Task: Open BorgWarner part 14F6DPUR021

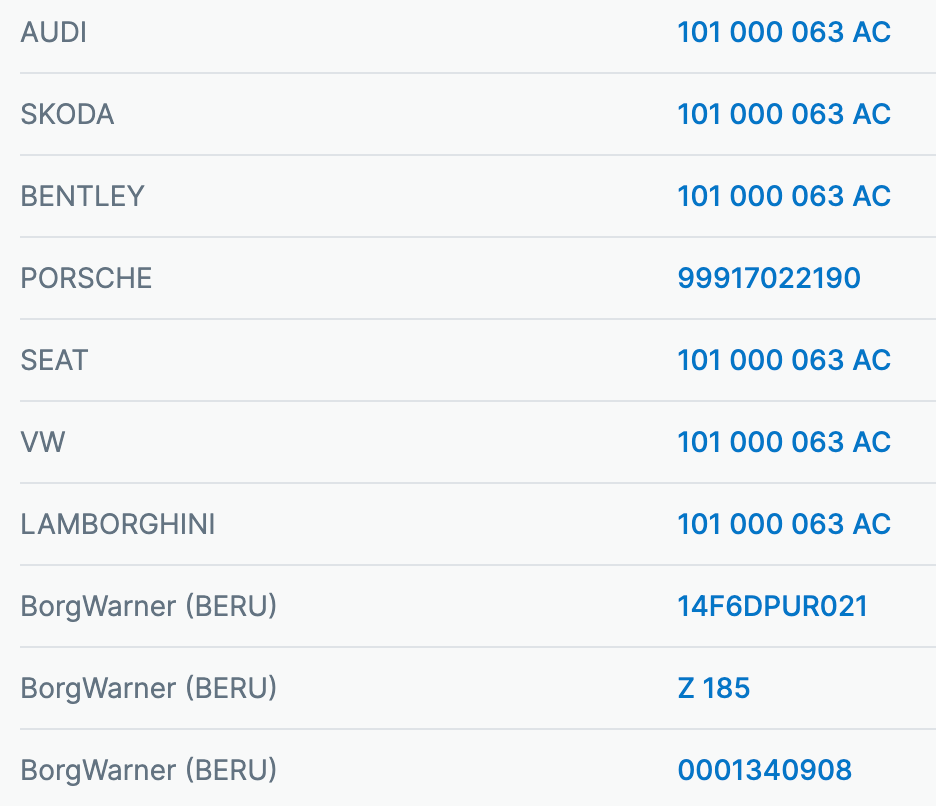Action: point(772,607)
